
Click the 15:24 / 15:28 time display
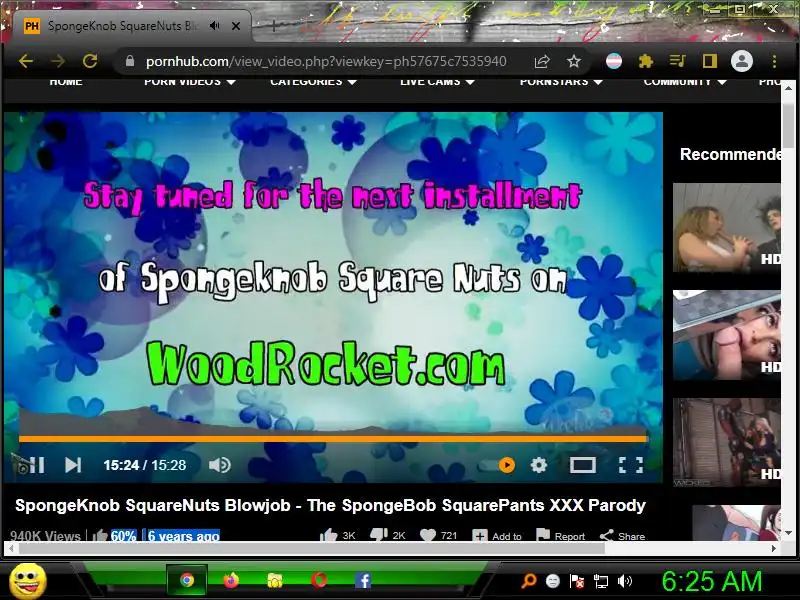click(x=144, y=465)
